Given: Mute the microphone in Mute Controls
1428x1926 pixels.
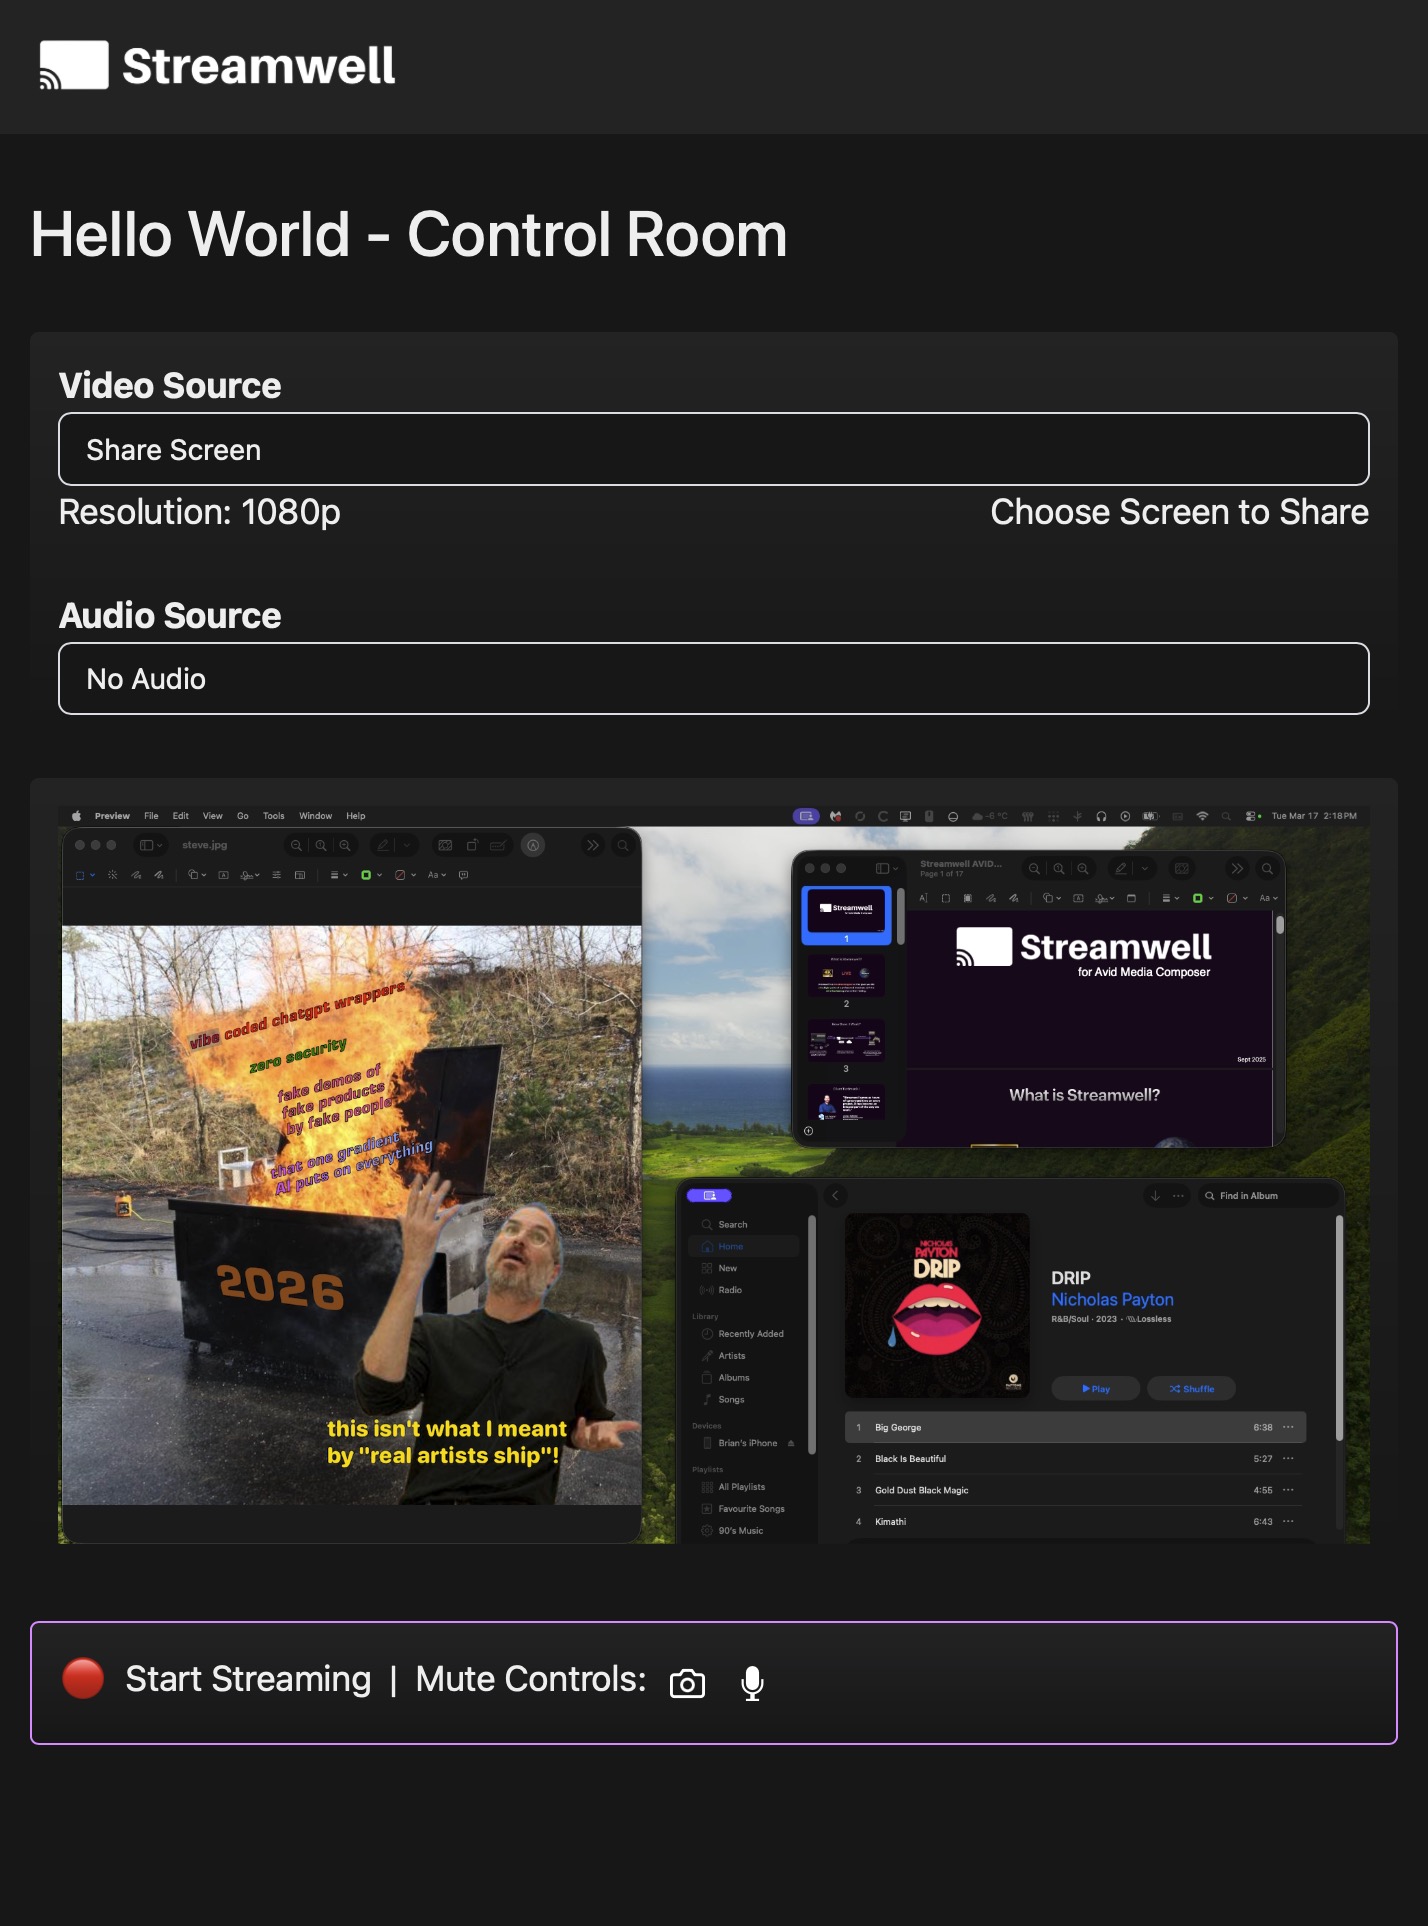Looking at the screenshot, I should (x=752, y=1683).
